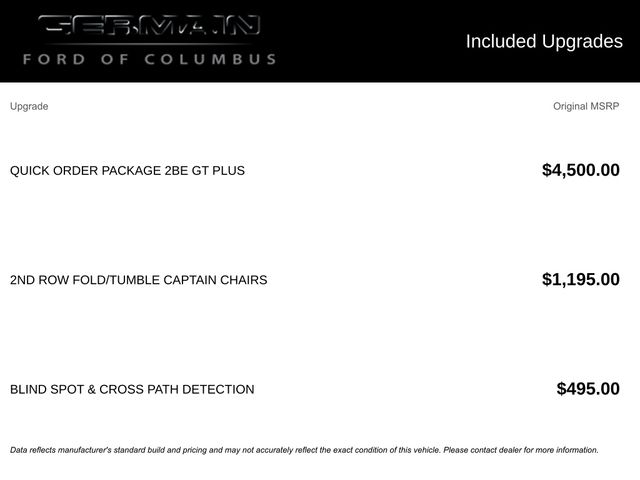The height and width of the screenshot is (480, 640).
Task: Click the $495.00 price
Action: click(588, 389)
